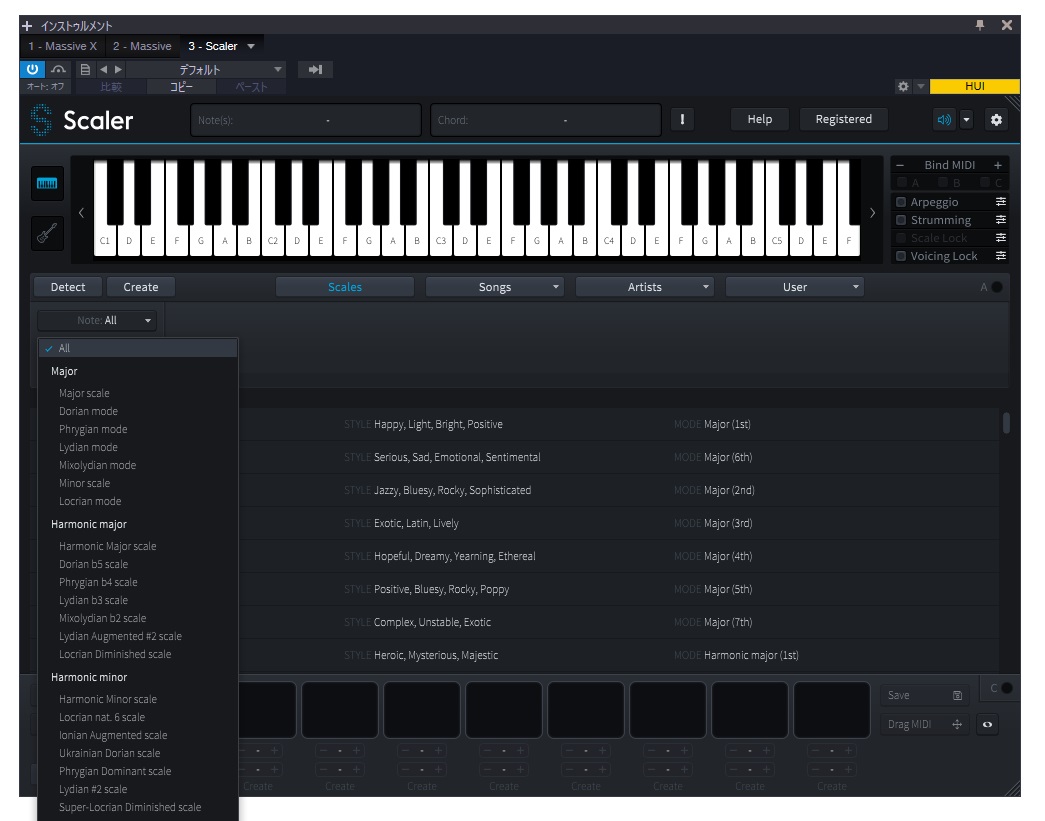Viewport: 1045px width, 821px height.
Task: Toggle Bind MIDI A checkbox
Action: 902,183
